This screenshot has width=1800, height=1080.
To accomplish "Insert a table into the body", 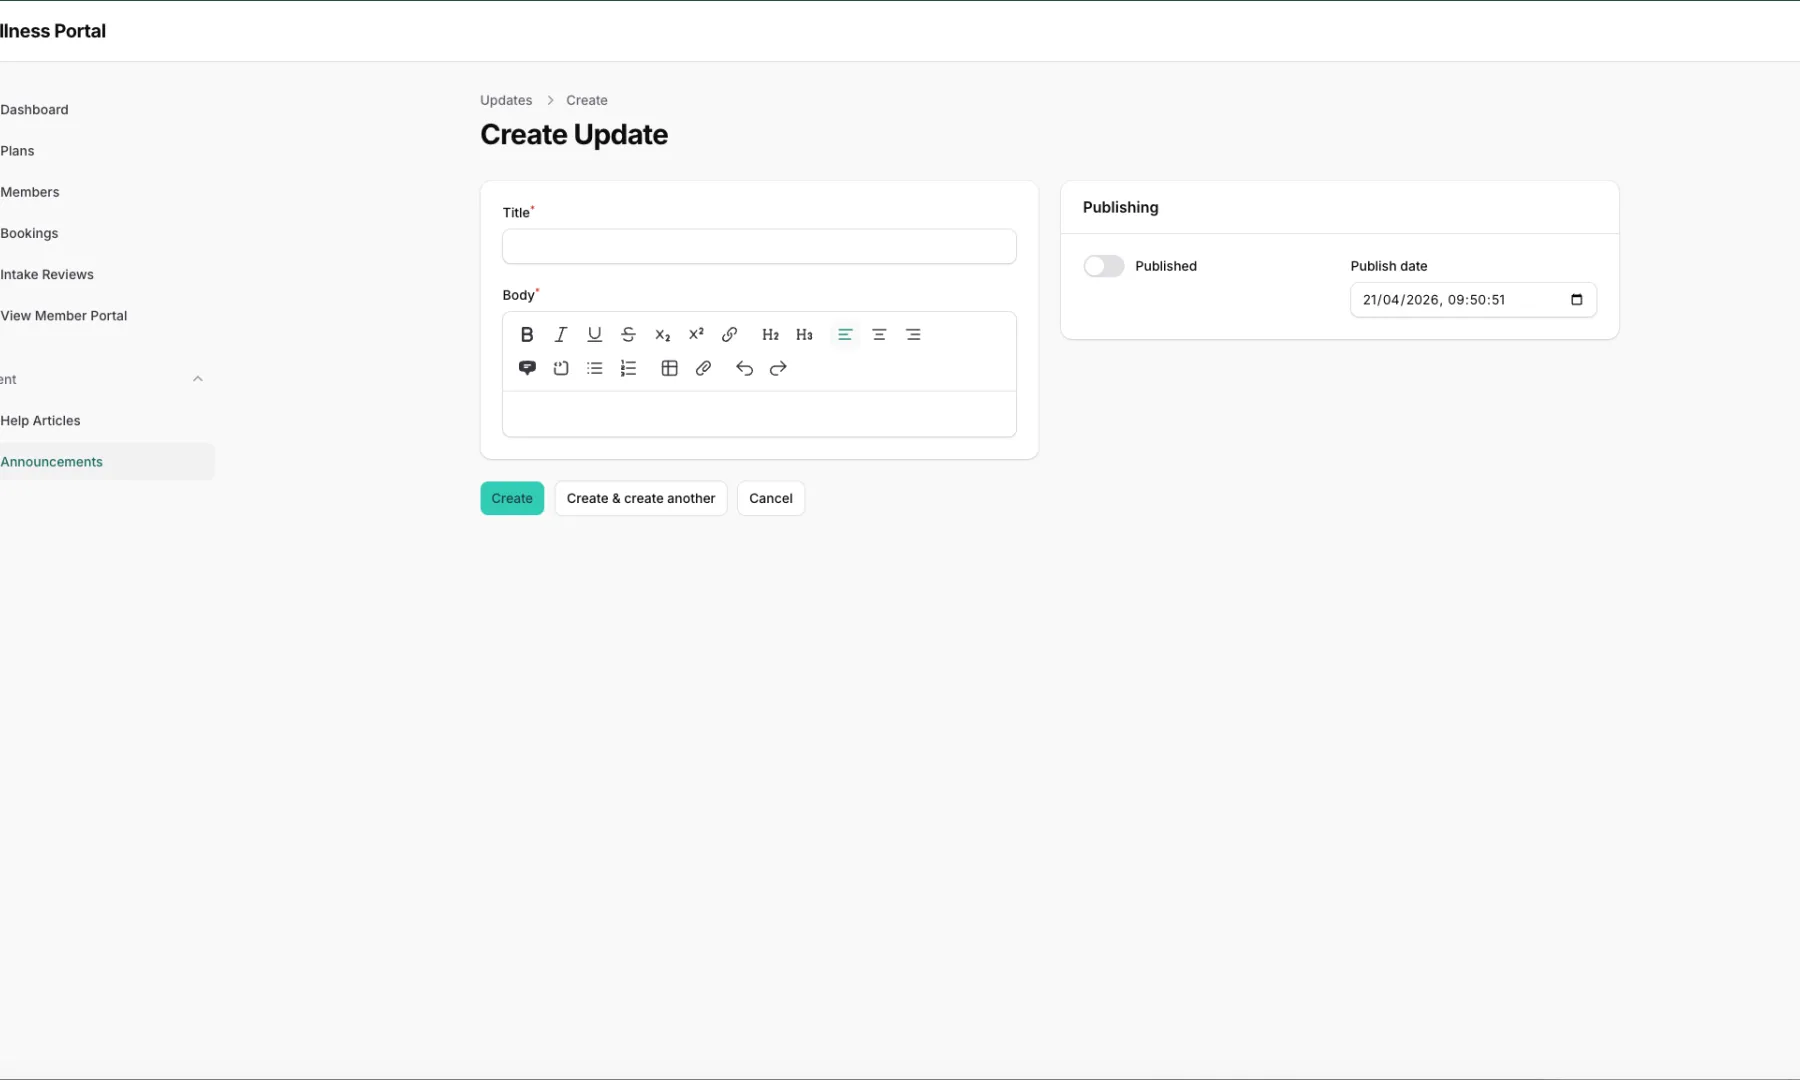I will [668, 368].
